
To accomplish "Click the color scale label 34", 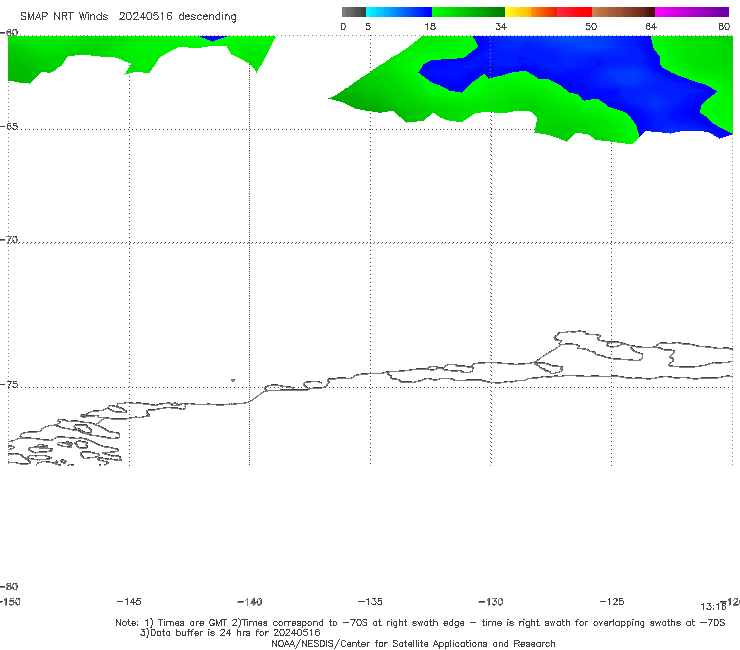I will (501, 26).
